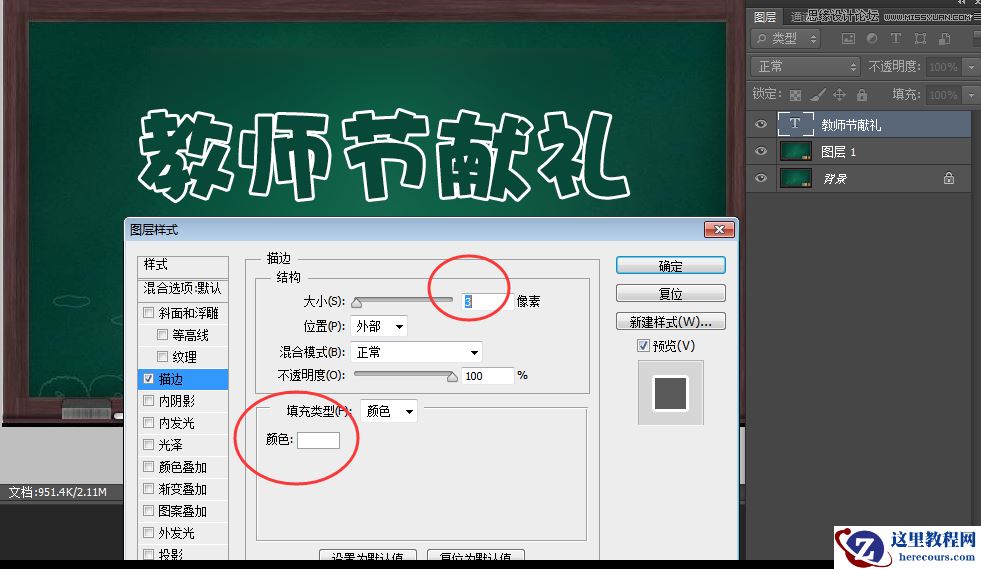Enable the 纹理 checkbox
The height and width of the screenshot is (569, 981).
[x=162, y=356]
